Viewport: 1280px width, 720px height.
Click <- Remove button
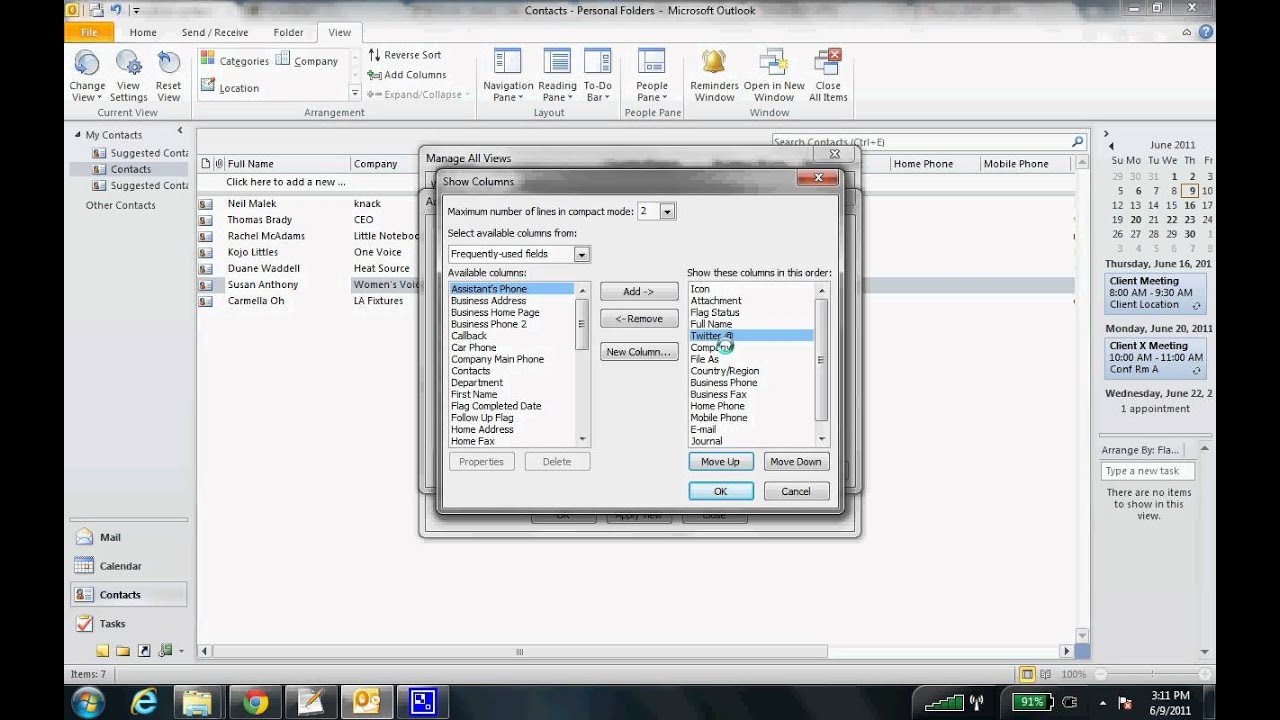638,319
